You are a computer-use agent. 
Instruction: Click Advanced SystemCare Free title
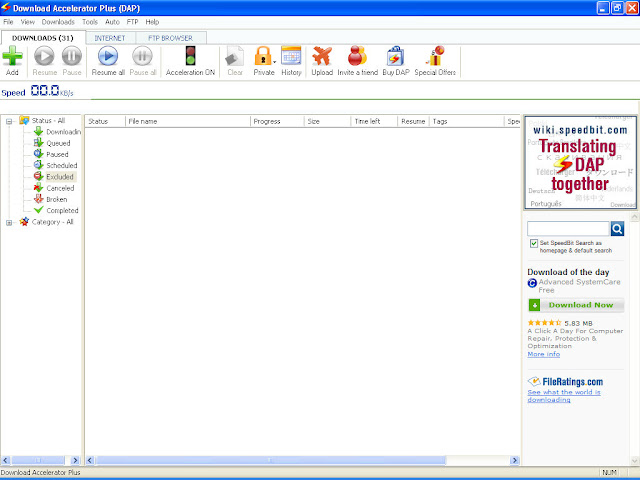(x=579, y=286)
